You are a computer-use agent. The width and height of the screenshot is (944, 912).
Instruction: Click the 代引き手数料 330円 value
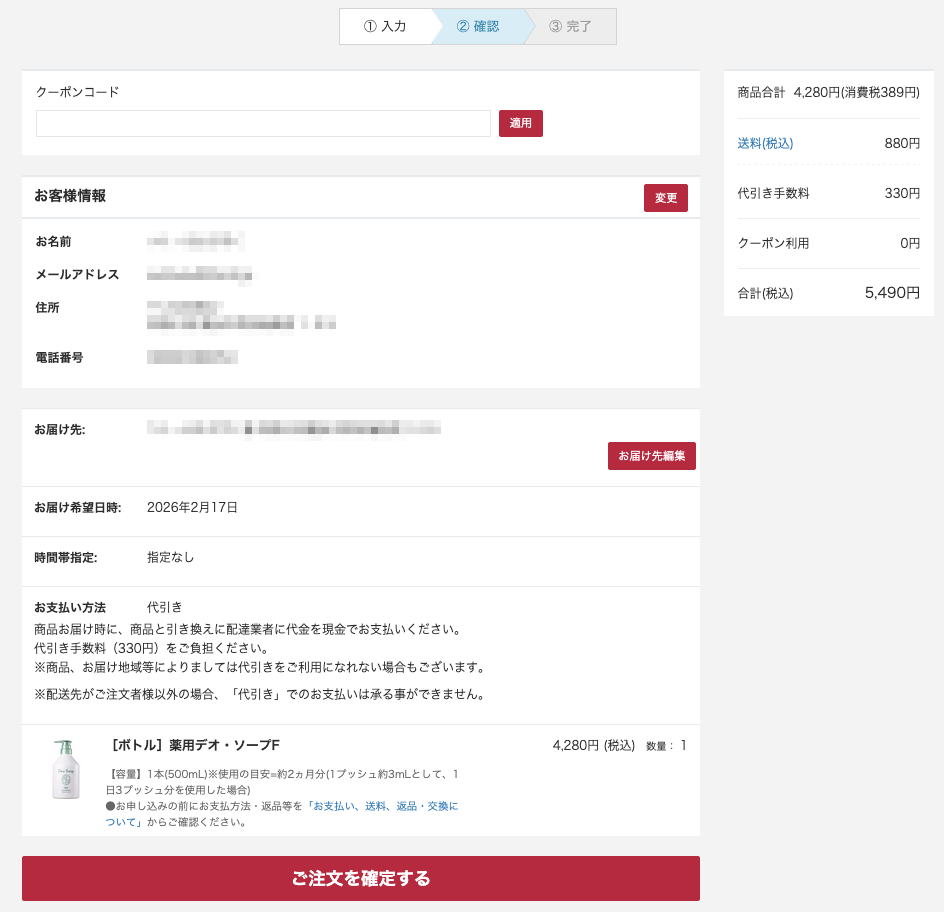click(x=902, y=193)
